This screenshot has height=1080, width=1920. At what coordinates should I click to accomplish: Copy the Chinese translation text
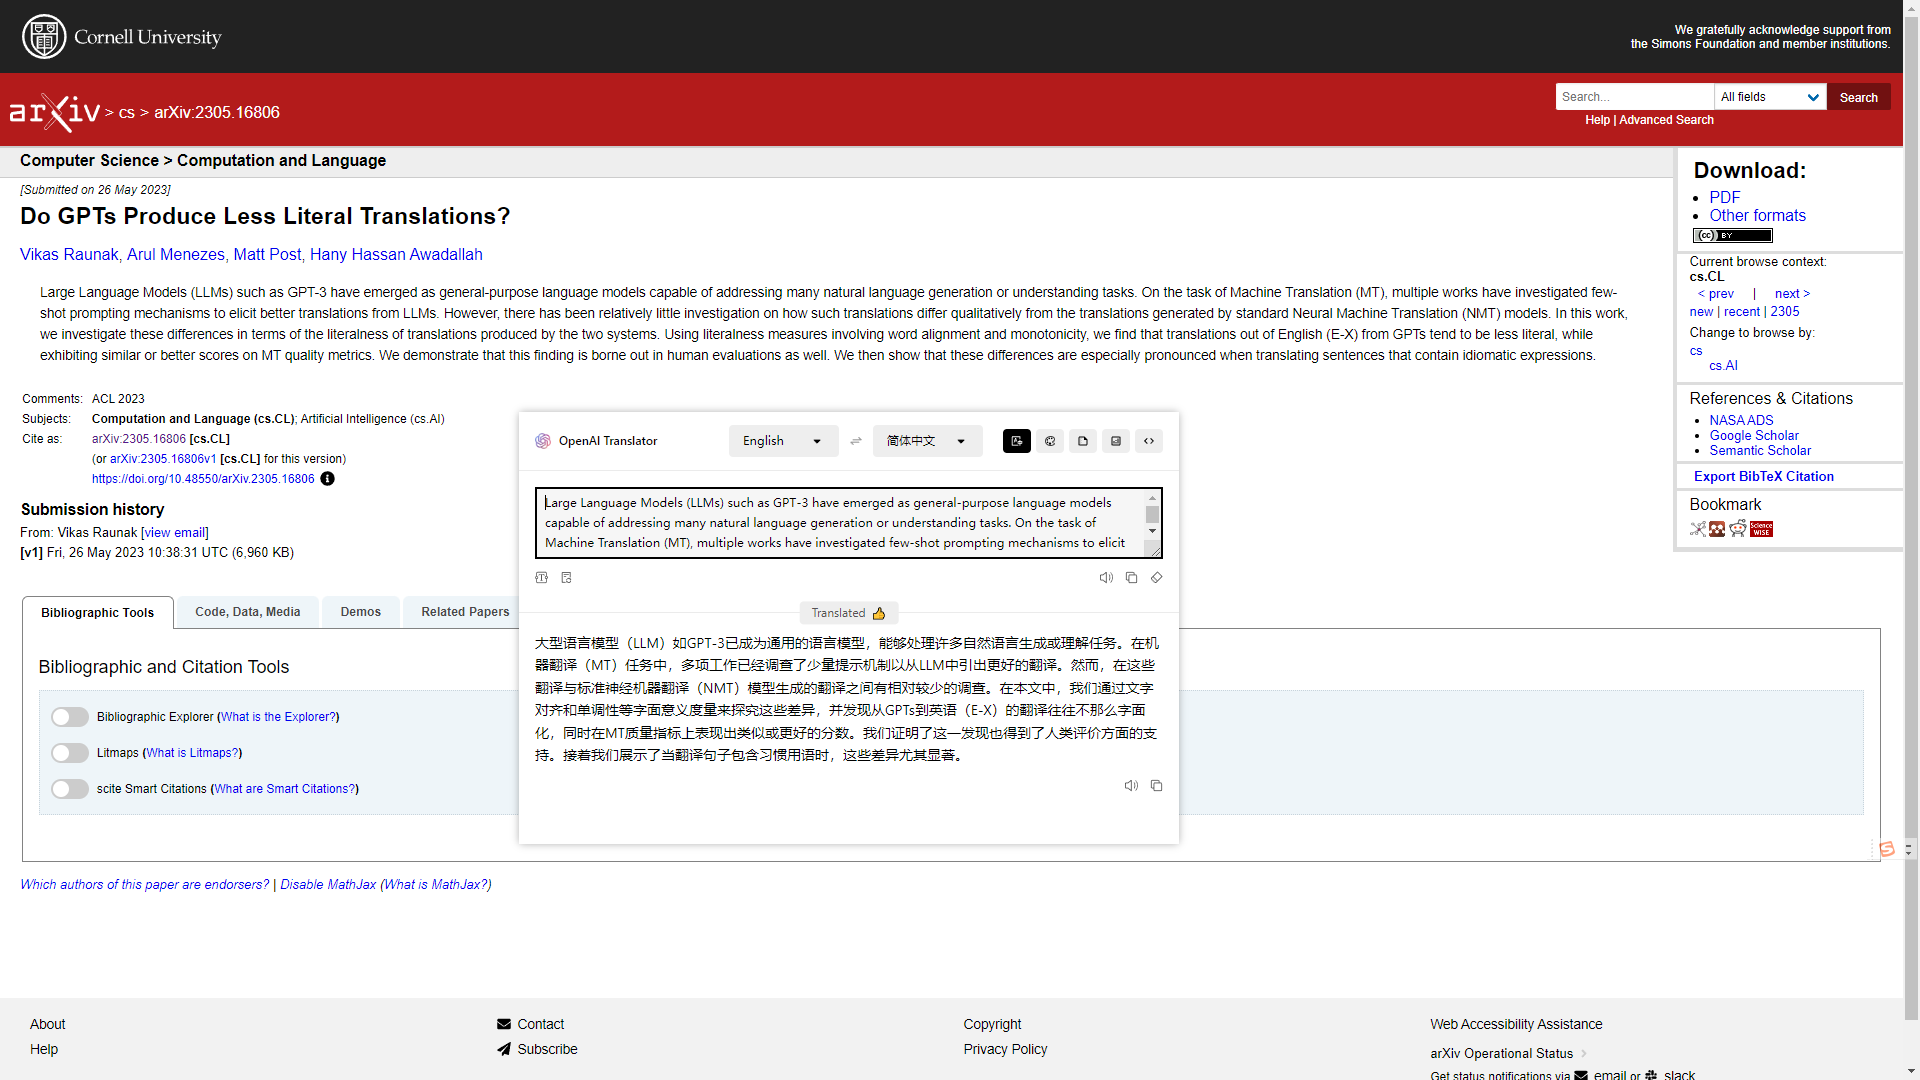[1156, 786]
